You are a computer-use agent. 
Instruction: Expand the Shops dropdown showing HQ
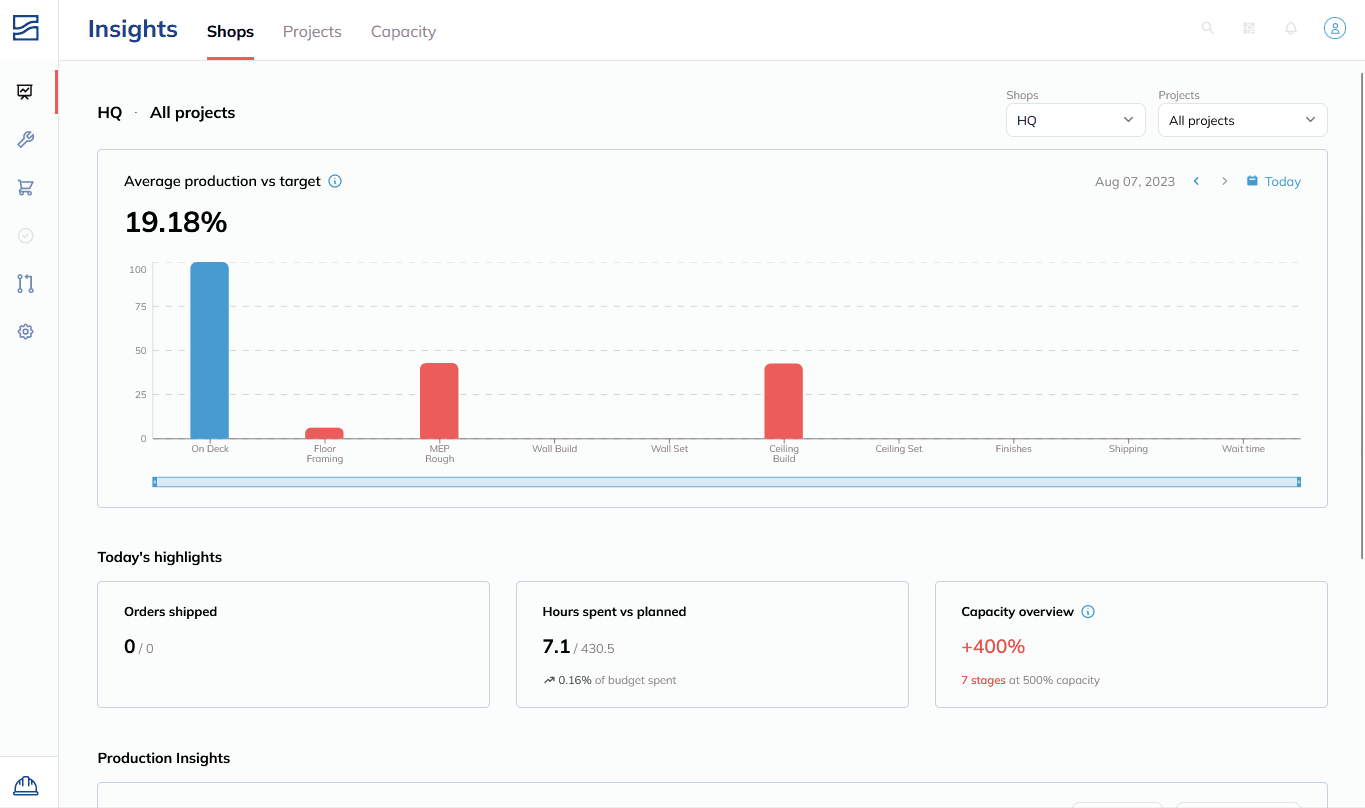[x=1075, y=120]
